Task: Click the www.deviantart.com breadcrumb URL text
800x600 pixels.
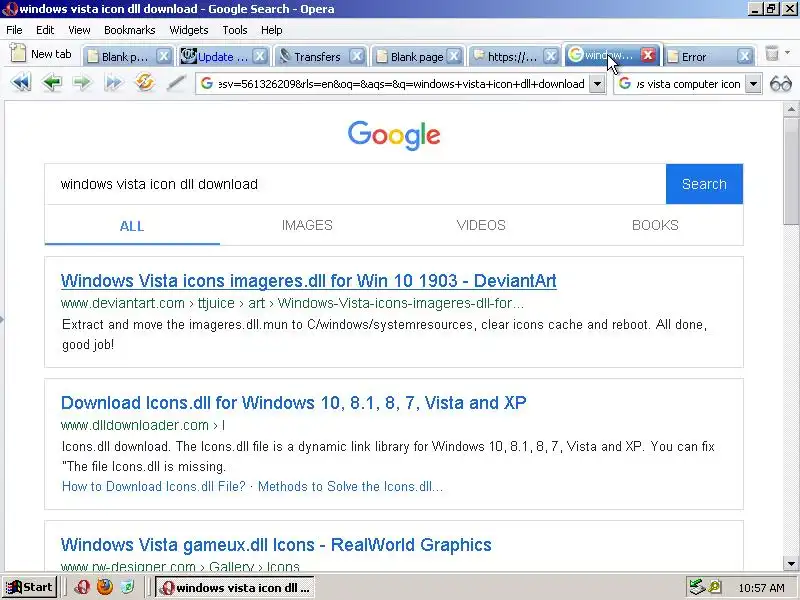Action: pos(292,303)
